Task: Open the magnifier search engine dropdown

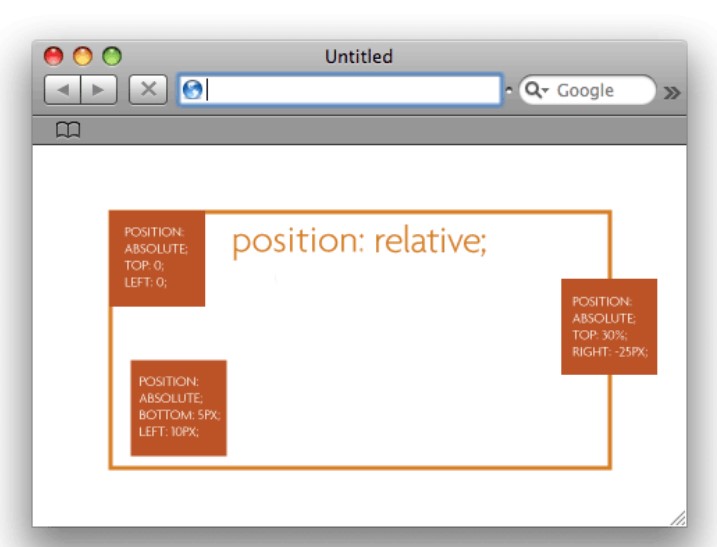Action: pos(536,90)
